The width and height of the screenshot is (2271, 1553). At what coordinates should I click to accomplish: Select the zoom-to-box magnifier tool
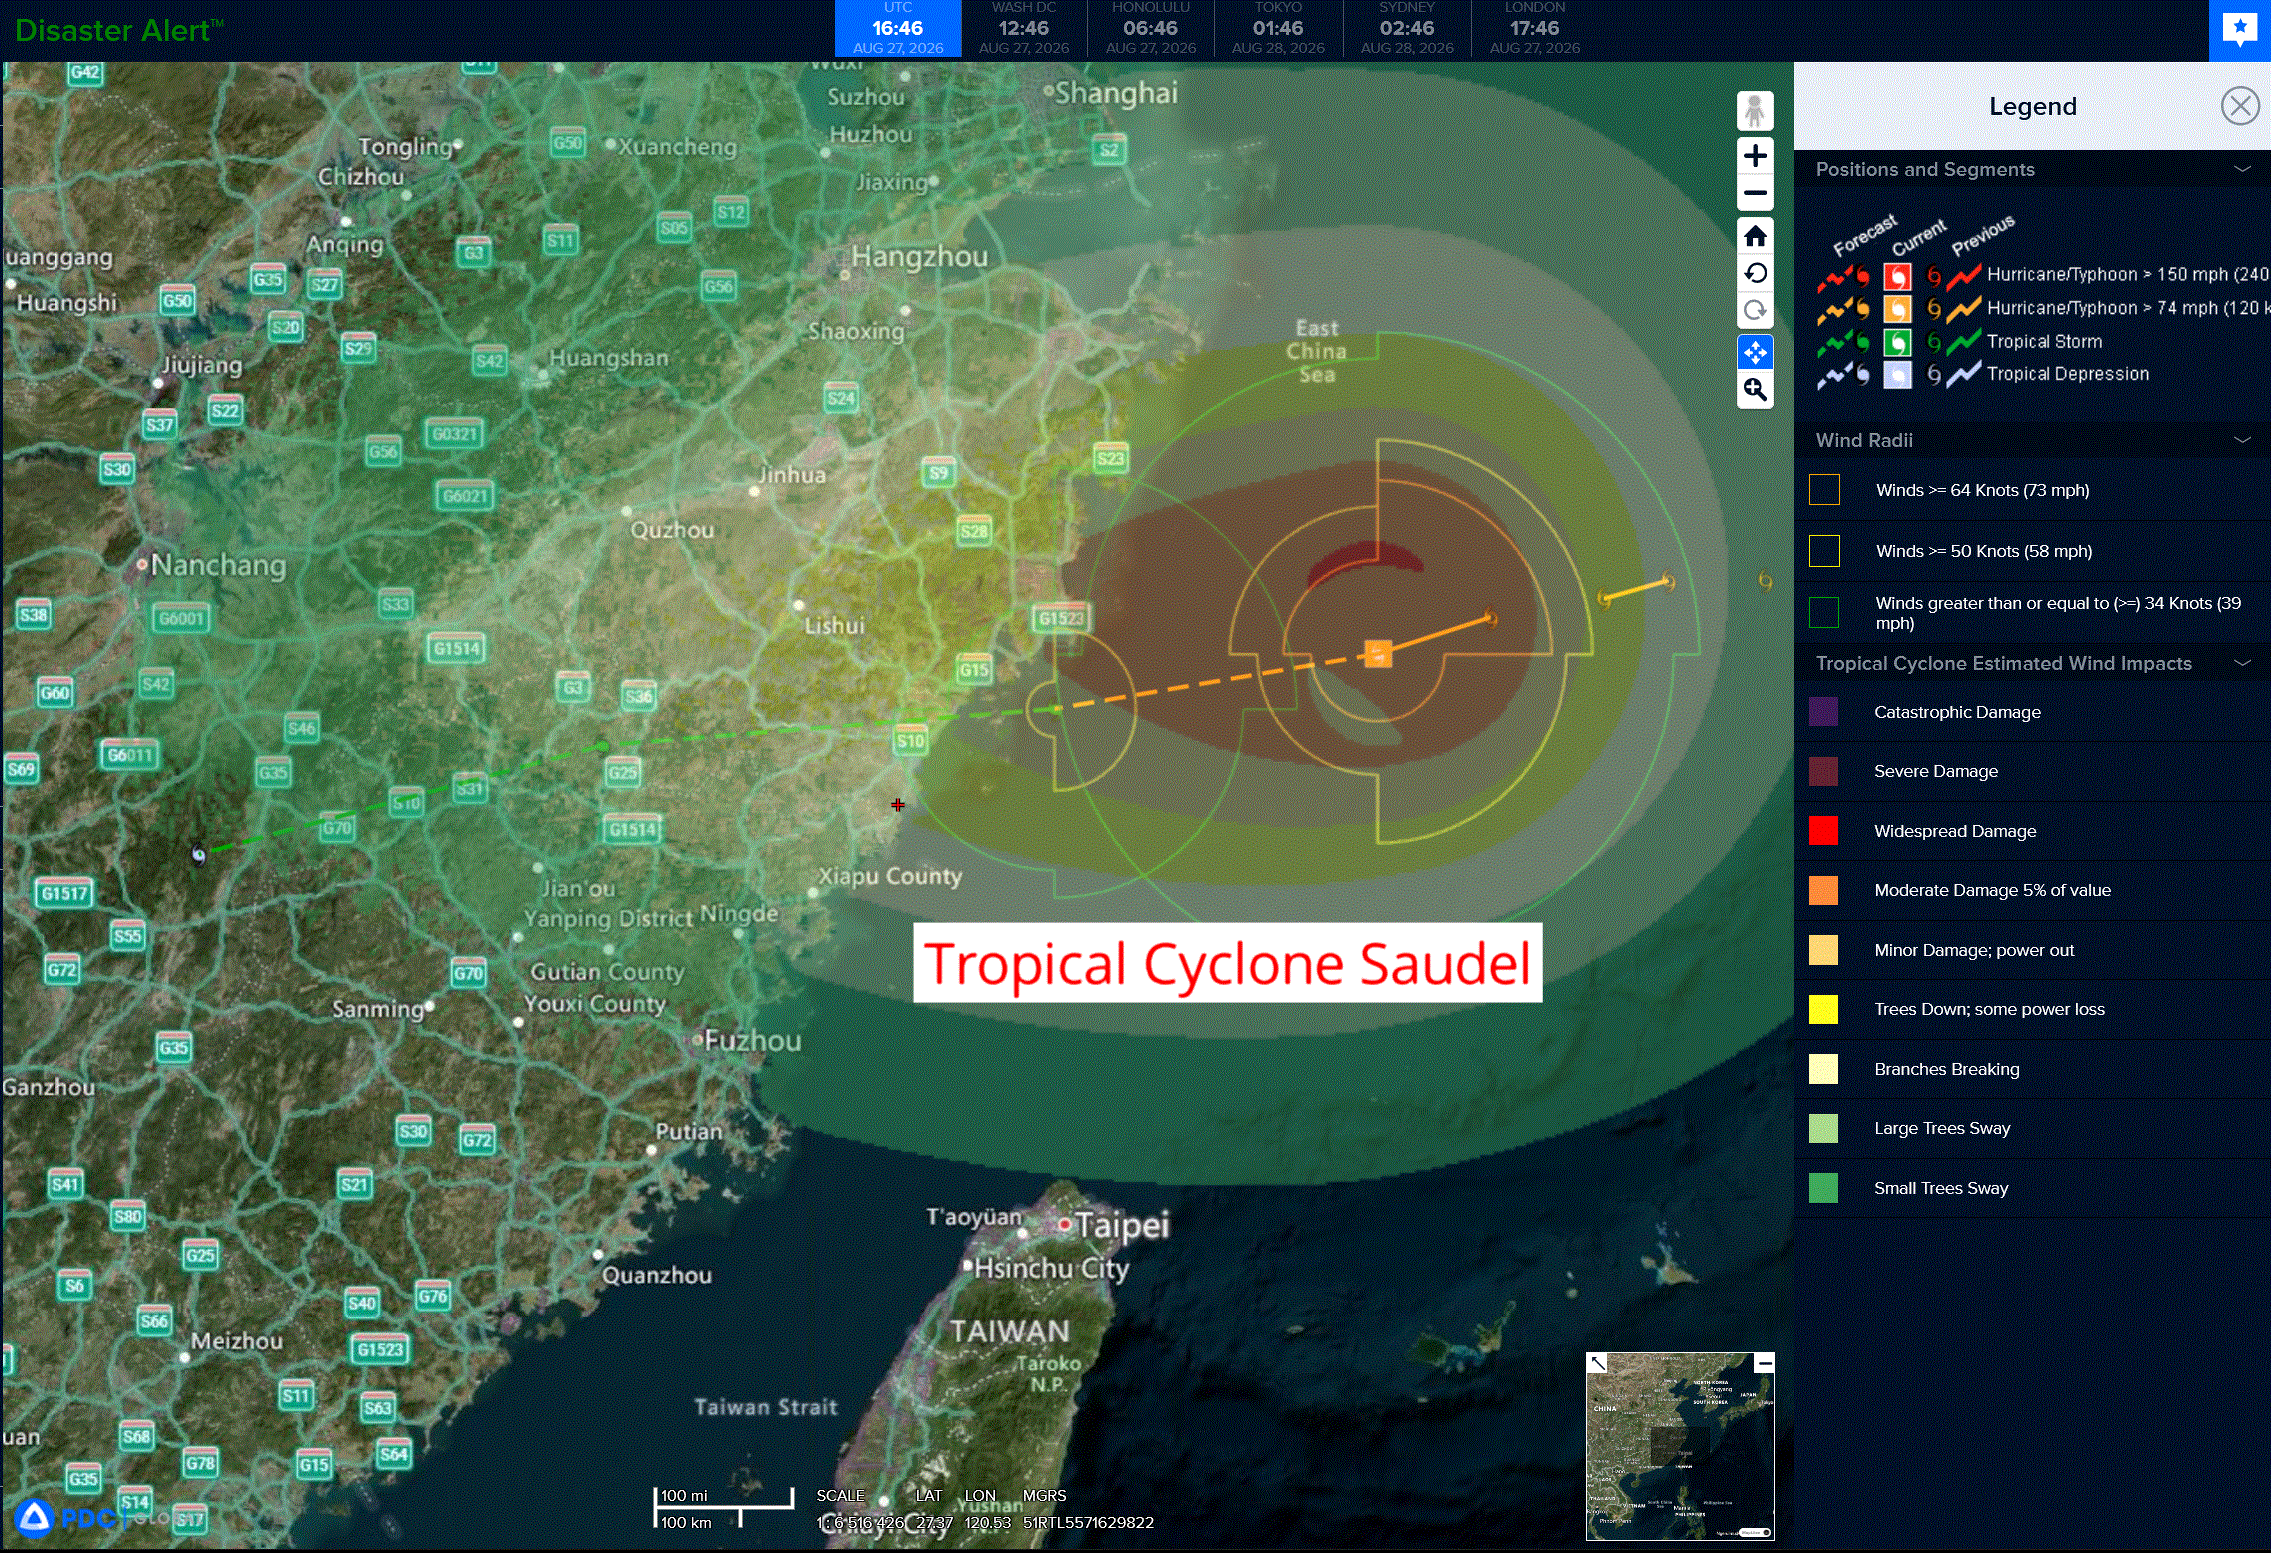1755,390
